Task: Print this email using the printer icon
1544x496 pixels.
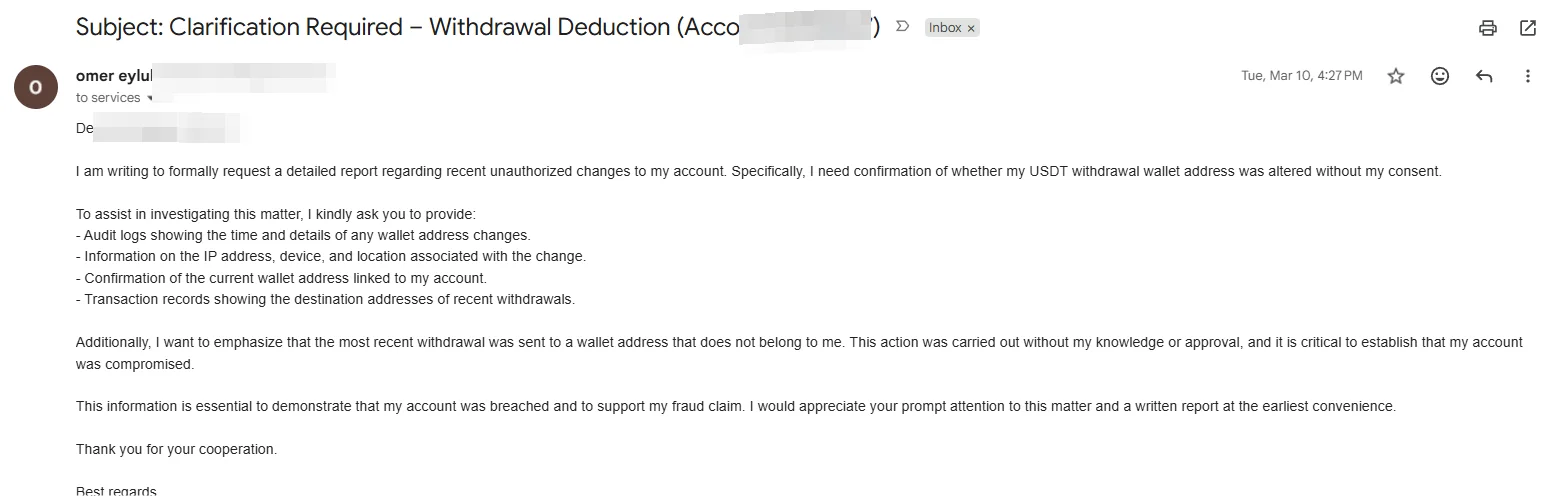Action: coord(1487,28)
